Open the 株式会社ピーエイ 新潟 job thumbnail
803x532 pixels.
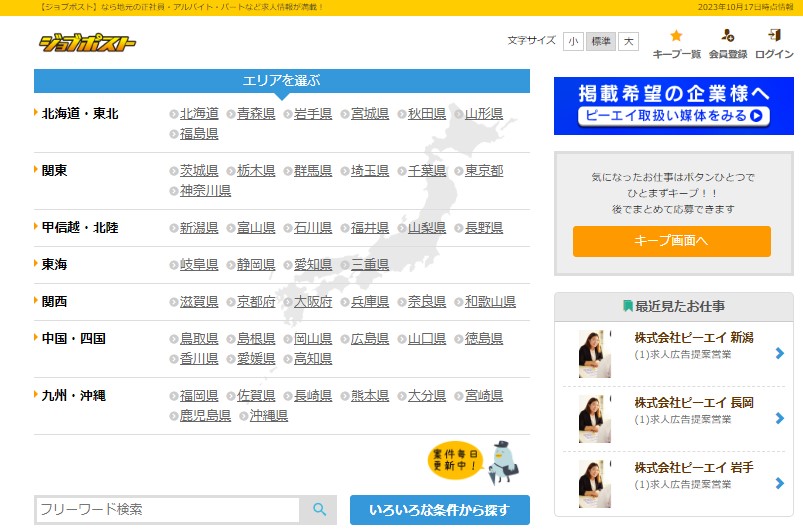[x=595, y=354]
